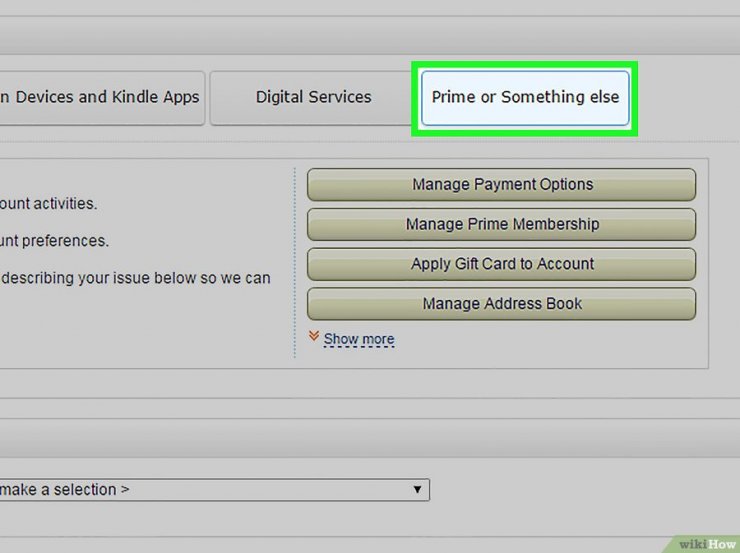Click the Manage Payment Options button
Image resolution: width=740 pixels, height=553 pixels.
click(x=501, y=184)
